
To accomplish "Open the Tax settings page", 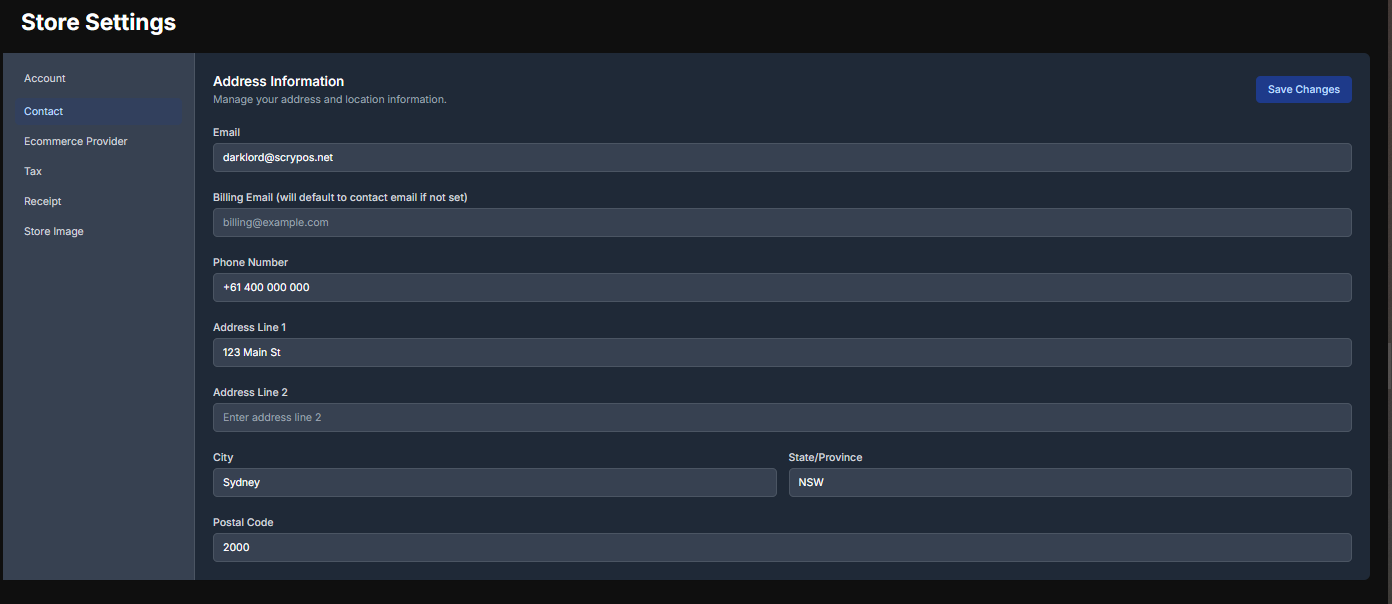I will 33,171.
